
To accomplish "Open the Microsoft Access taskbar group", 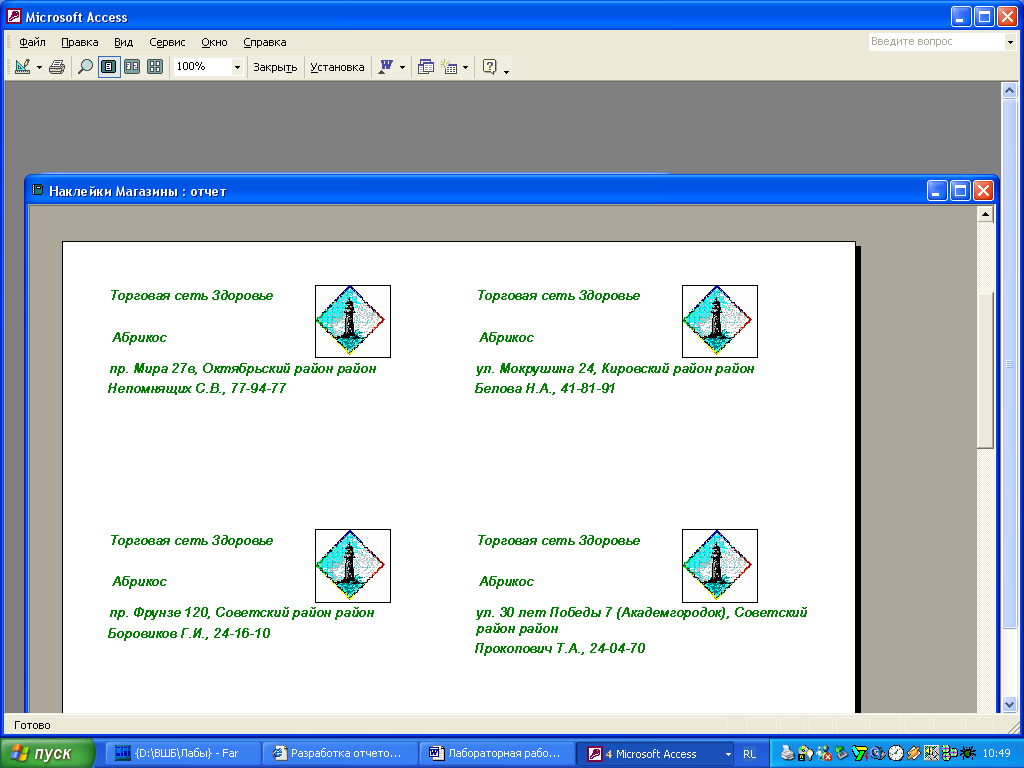I will 656,754.
